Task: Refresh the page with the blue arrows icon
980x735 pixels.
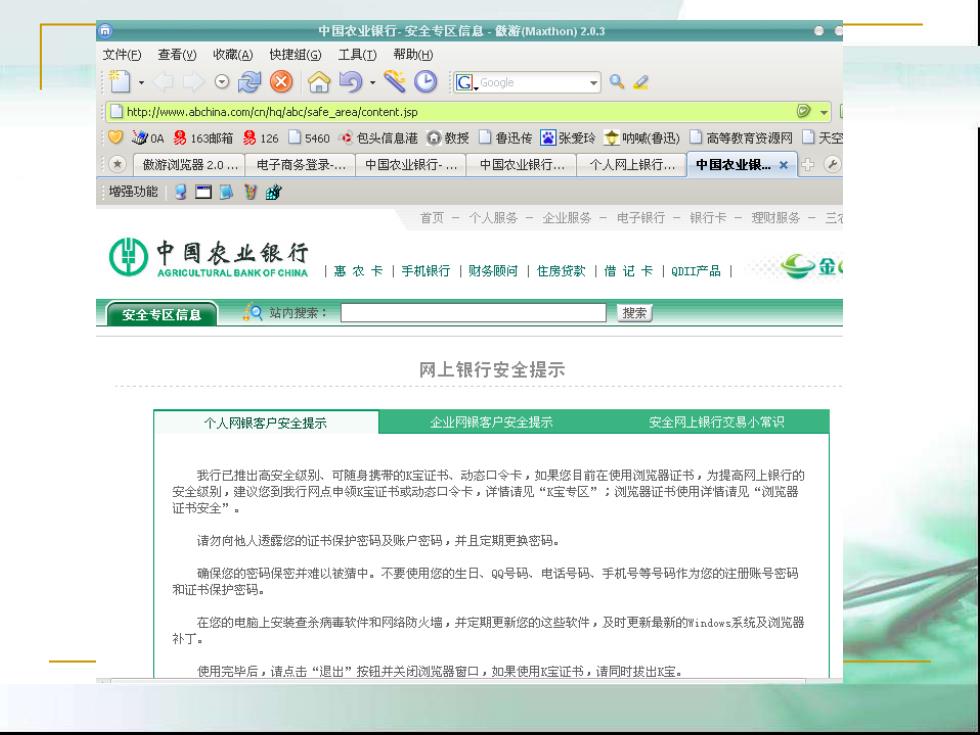Action: (x=249, y=82)
